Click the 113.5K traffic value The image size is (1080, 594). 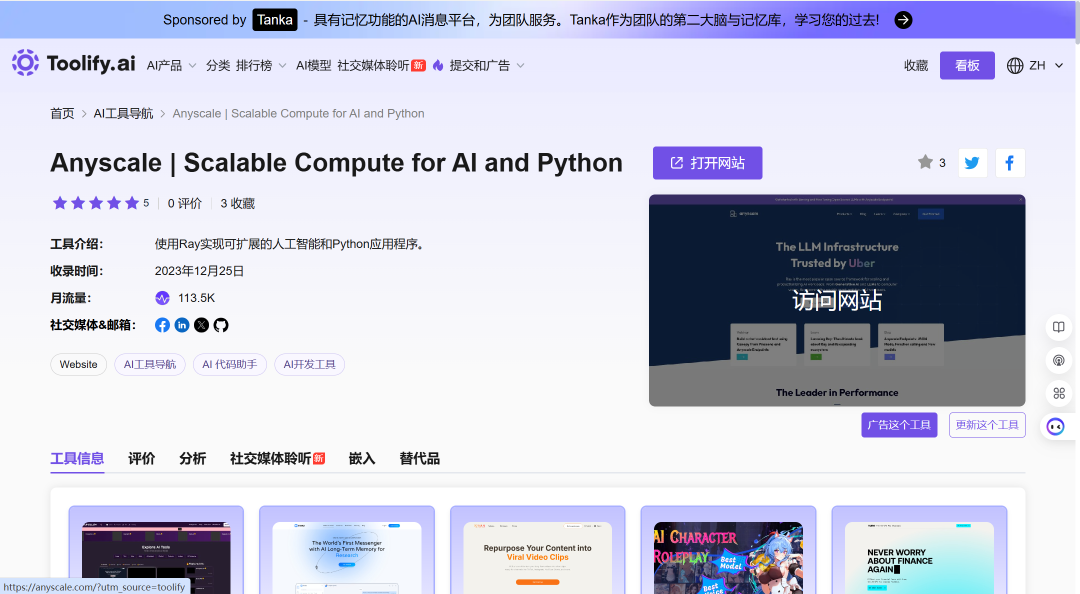point(196,298)
